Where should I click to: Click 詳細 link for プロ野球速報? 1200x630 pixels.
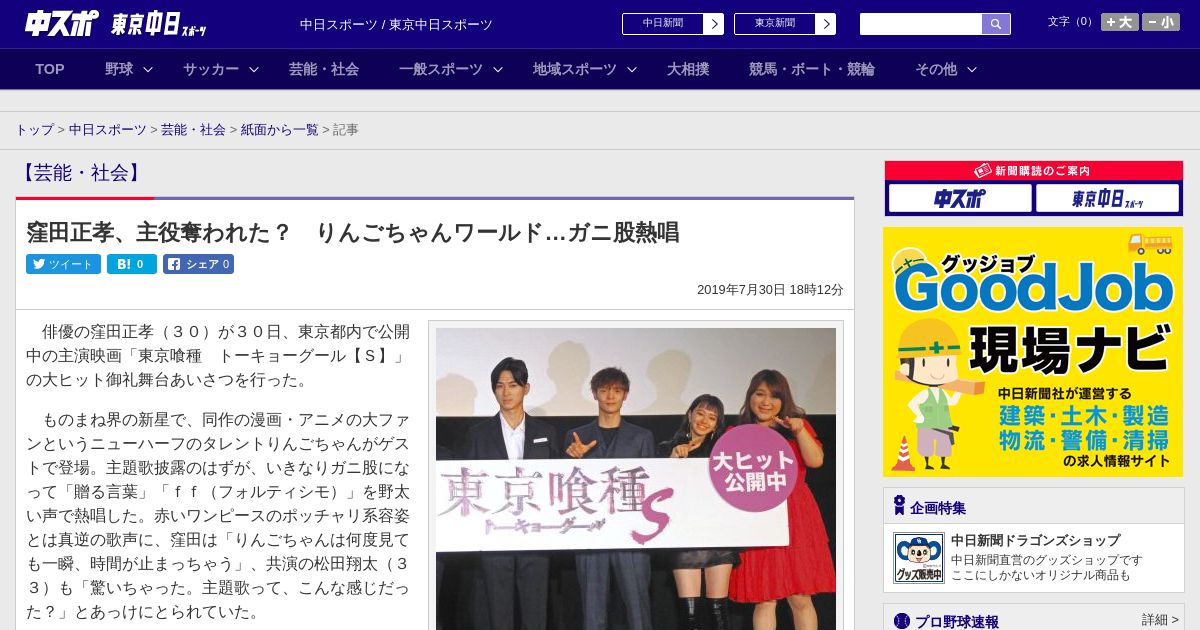[x=1161, y=620]
